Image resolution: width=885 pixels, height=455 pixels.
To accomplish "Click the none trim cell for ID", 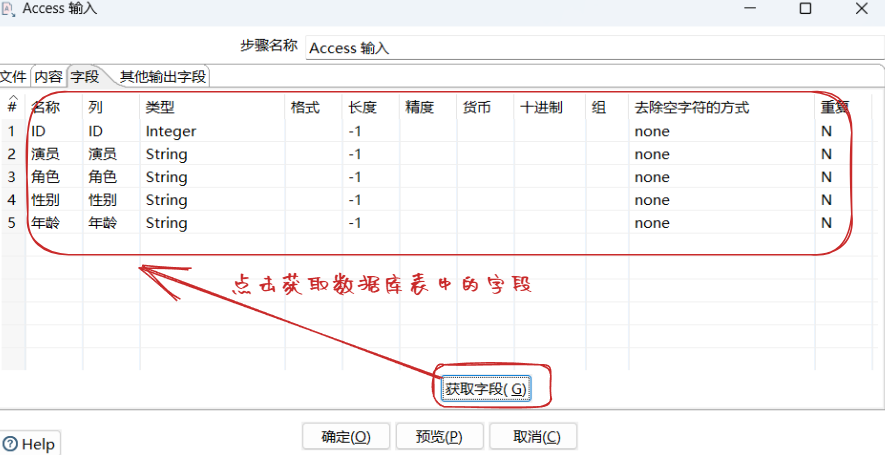I will coord(722,131).
